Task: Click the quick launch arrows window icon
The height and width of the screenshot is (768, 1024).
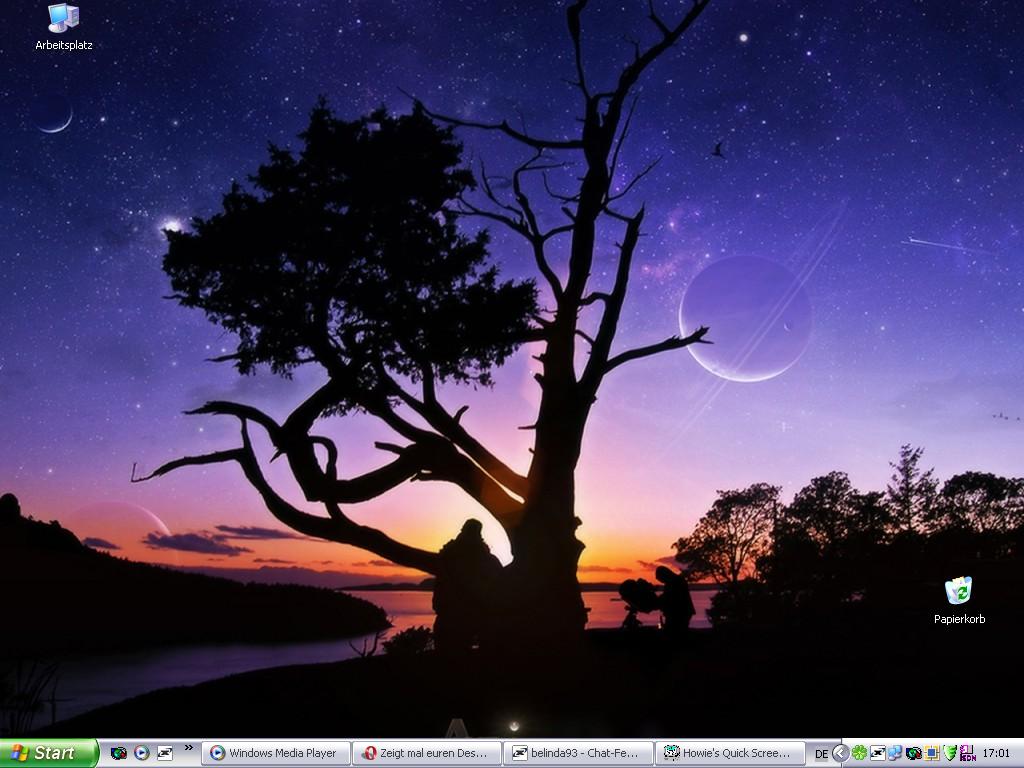Action: [165, 753]
